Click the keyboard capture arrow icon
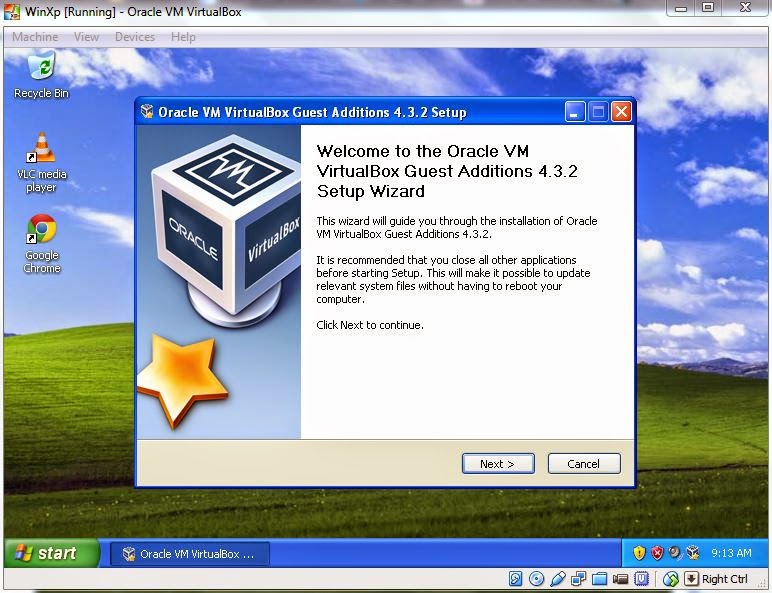 691,578
